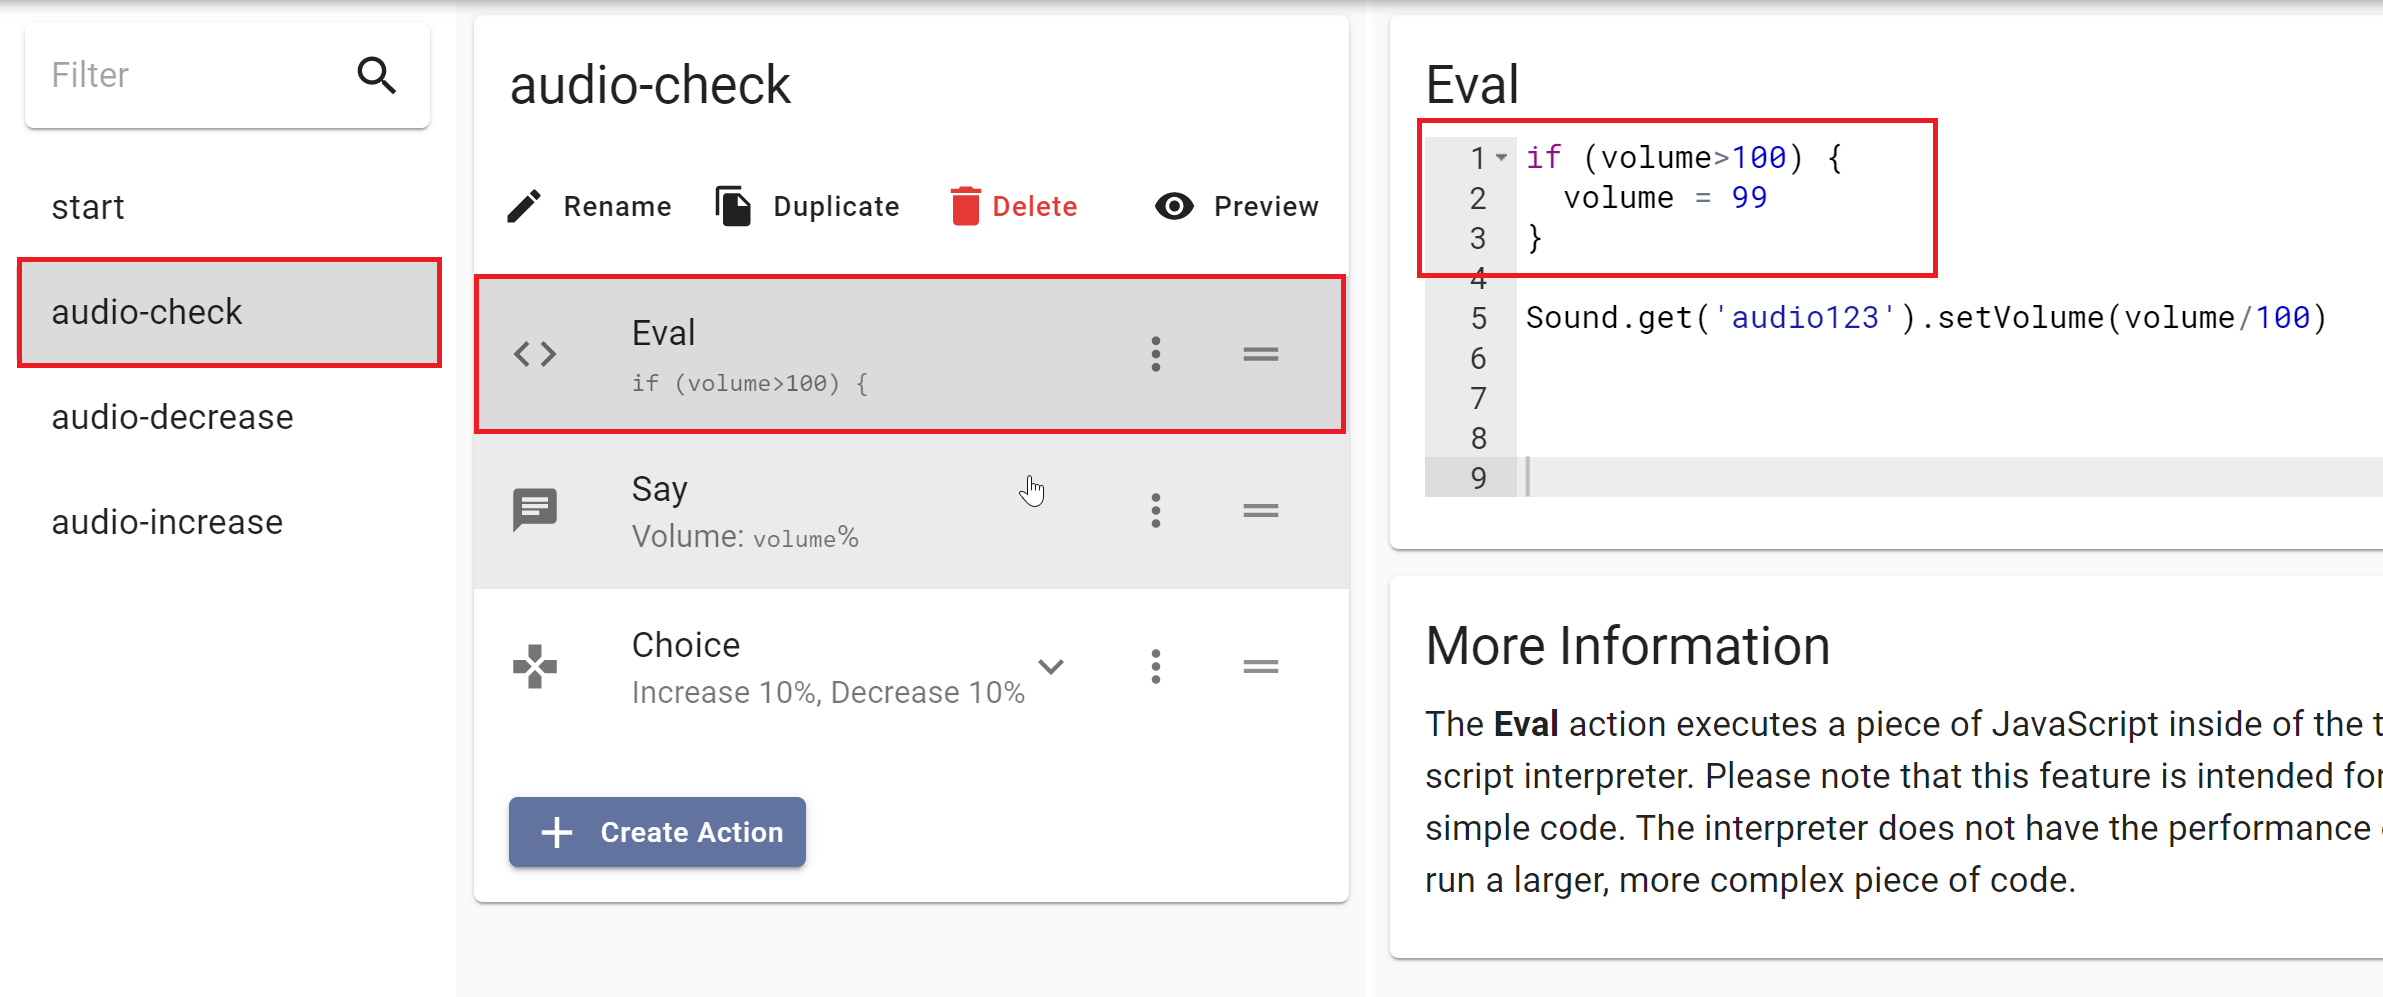The image size is (2383, 997).
Task: Place cursor on empty editor line 9
Action: tap(1950, 478)
